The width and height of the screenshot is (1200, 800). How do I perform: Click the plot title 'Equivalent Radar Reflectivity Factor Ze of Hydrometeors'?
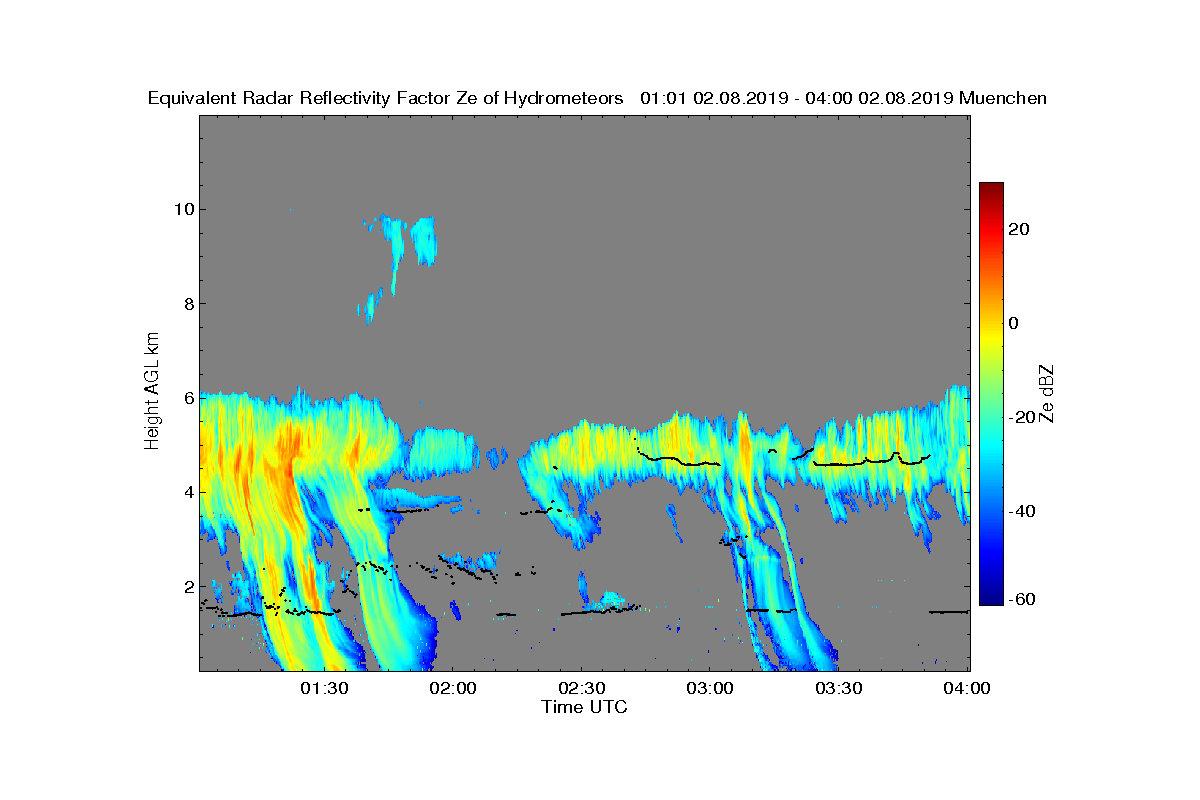pos(385,98)
